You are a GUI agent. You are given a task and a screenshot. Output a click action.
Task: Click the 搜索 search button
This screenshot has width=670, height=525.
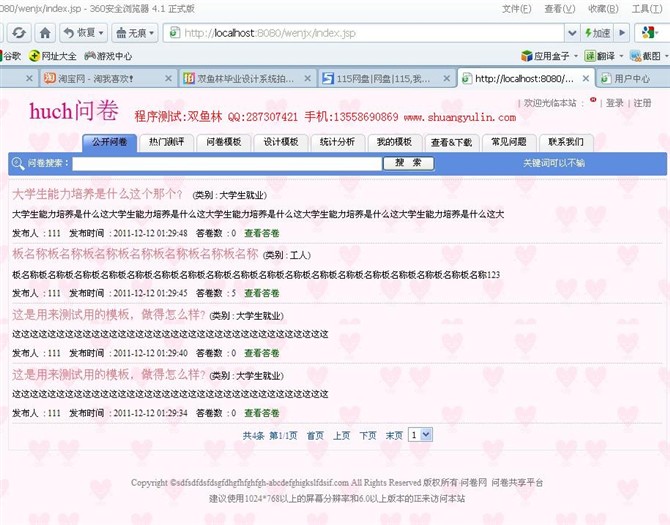point(408,163)
